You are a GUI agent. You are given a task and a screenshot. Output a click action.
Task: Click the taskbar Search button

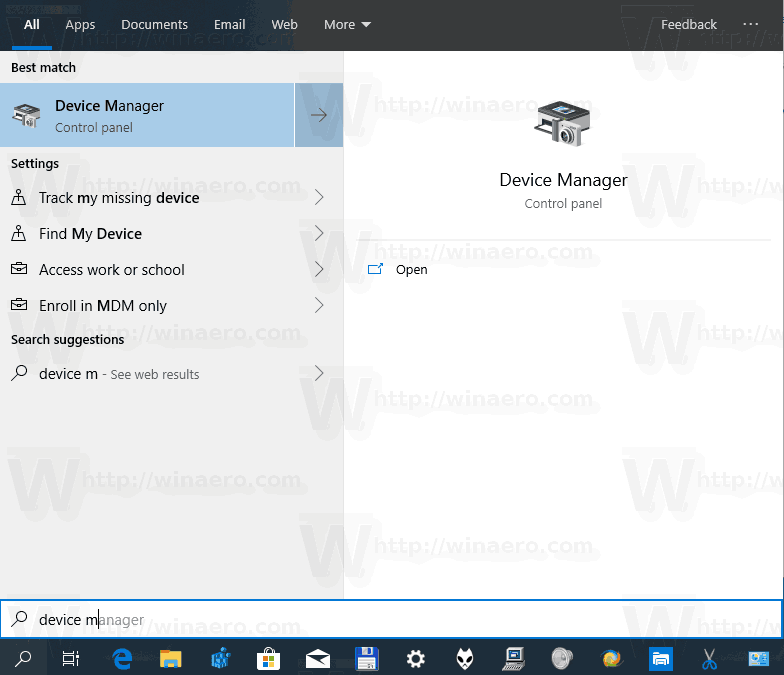(23, 658)
